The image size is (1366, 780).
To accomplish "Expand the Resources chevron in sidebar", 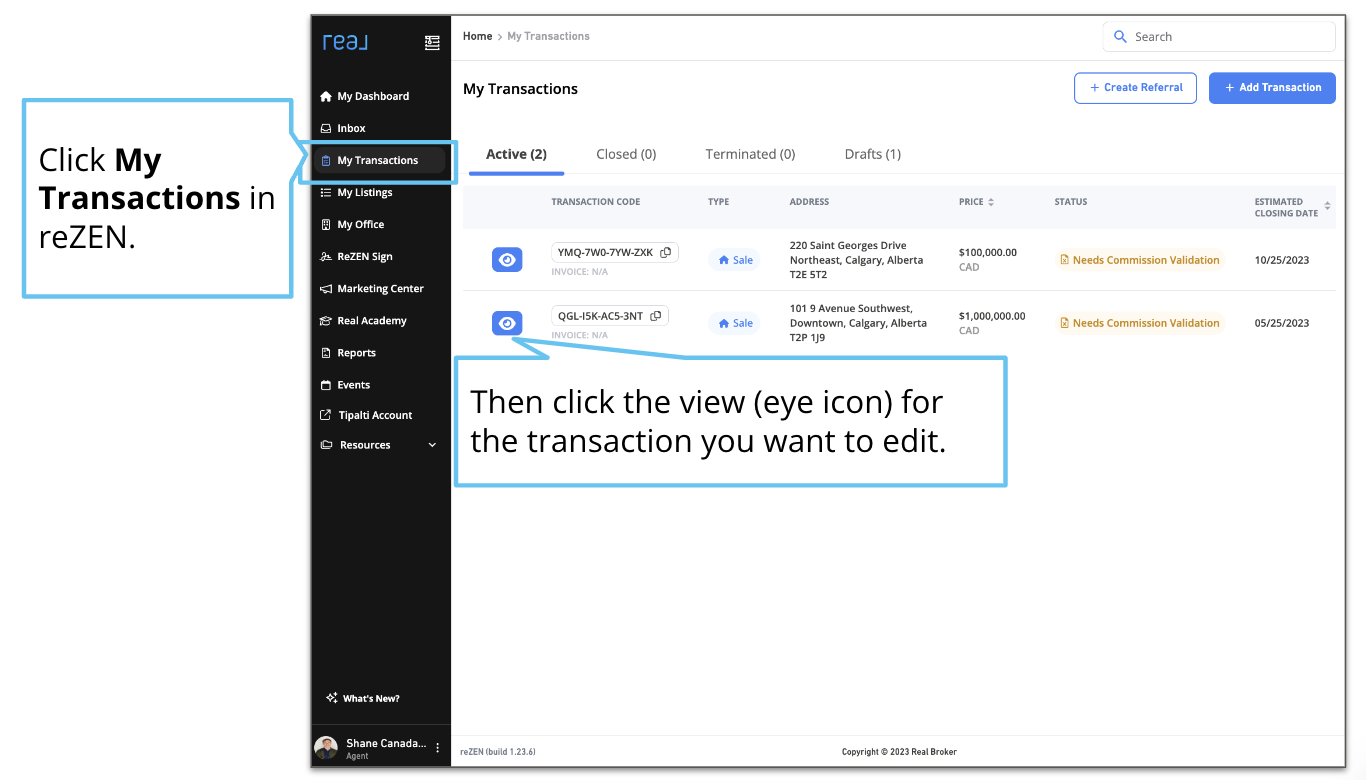I will pyautogui.click(x=432, y=445).
